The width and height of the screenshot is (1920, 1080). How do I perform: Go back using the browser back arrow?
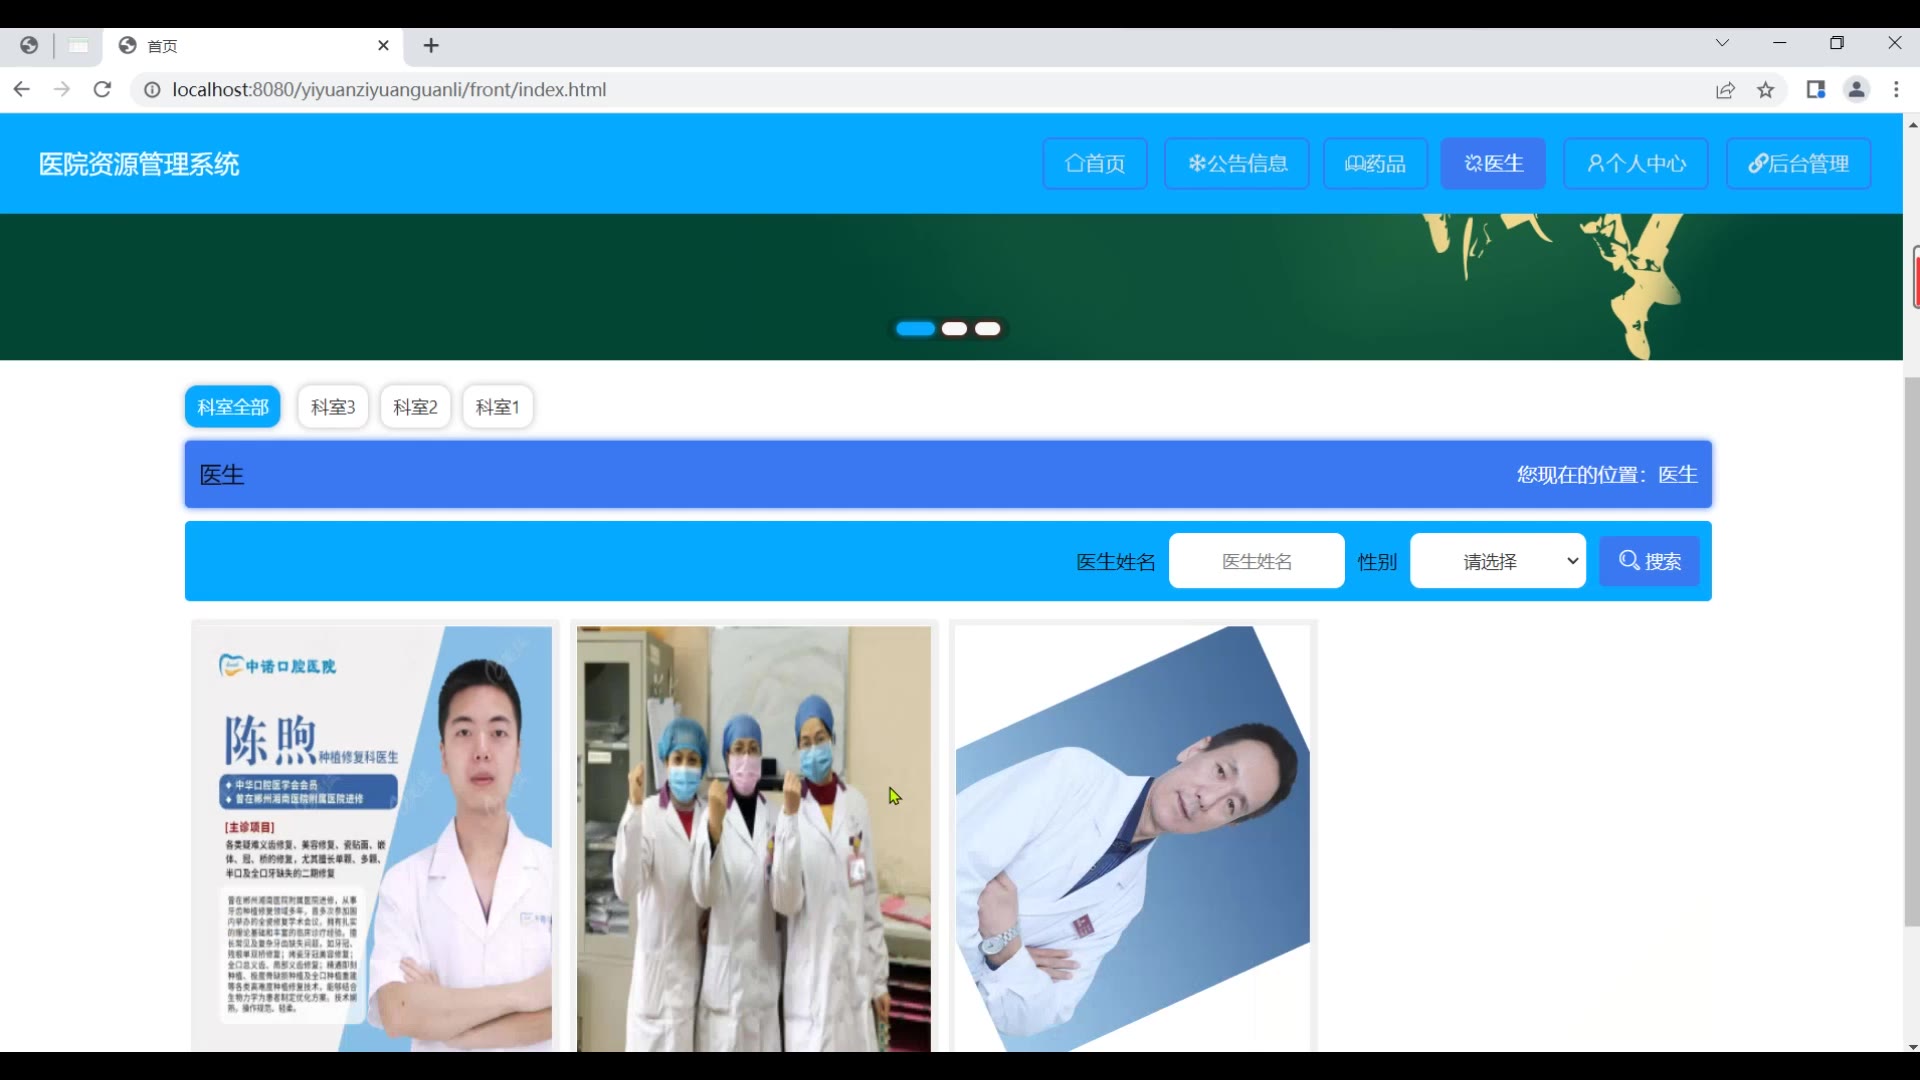click(x=22, y=90)
